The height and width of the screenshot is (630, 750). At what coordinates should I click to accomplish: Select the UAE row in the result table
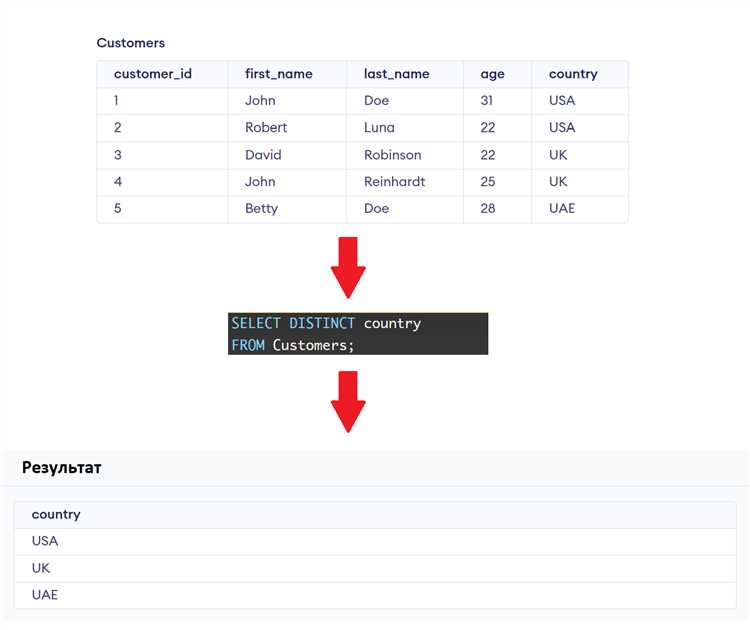(45, 595)
